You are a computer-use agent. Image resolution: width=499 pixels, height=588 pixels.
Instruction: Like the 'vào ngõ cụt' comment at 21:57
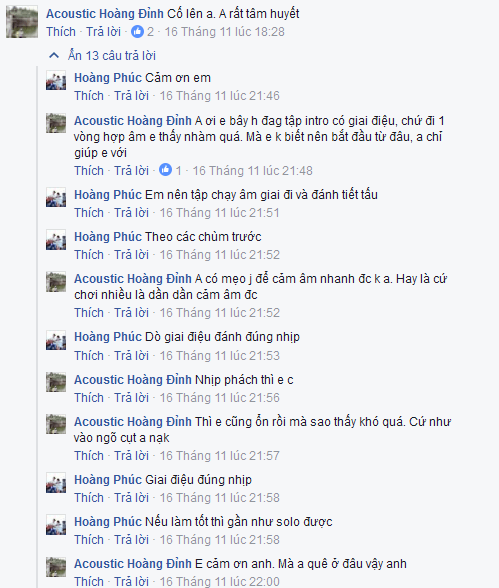coord(89,456)
